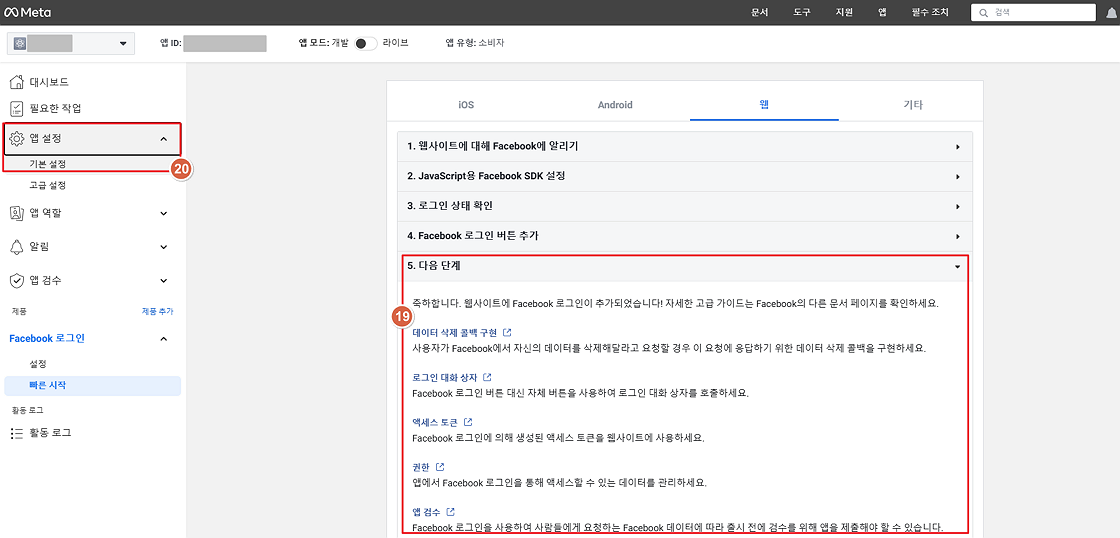Select 빠른 시작 in sidebar
The height and width of the screenshot is (538, 1120).
(92, 386)
